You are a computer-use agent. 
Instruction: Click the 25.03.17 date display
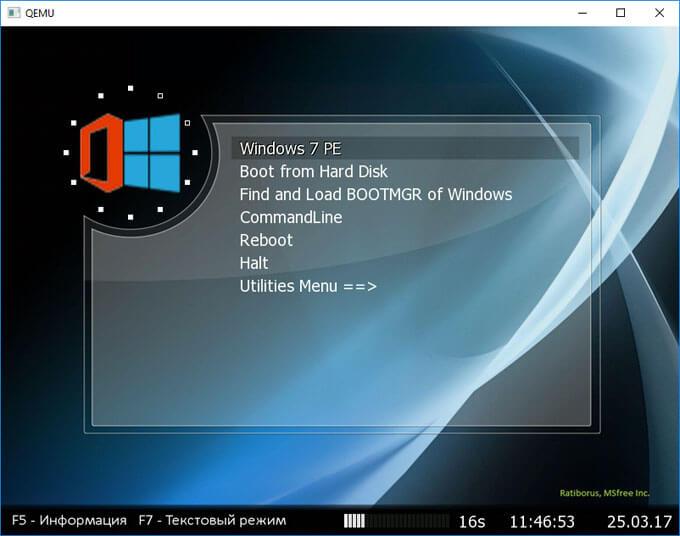pos(639,521)
